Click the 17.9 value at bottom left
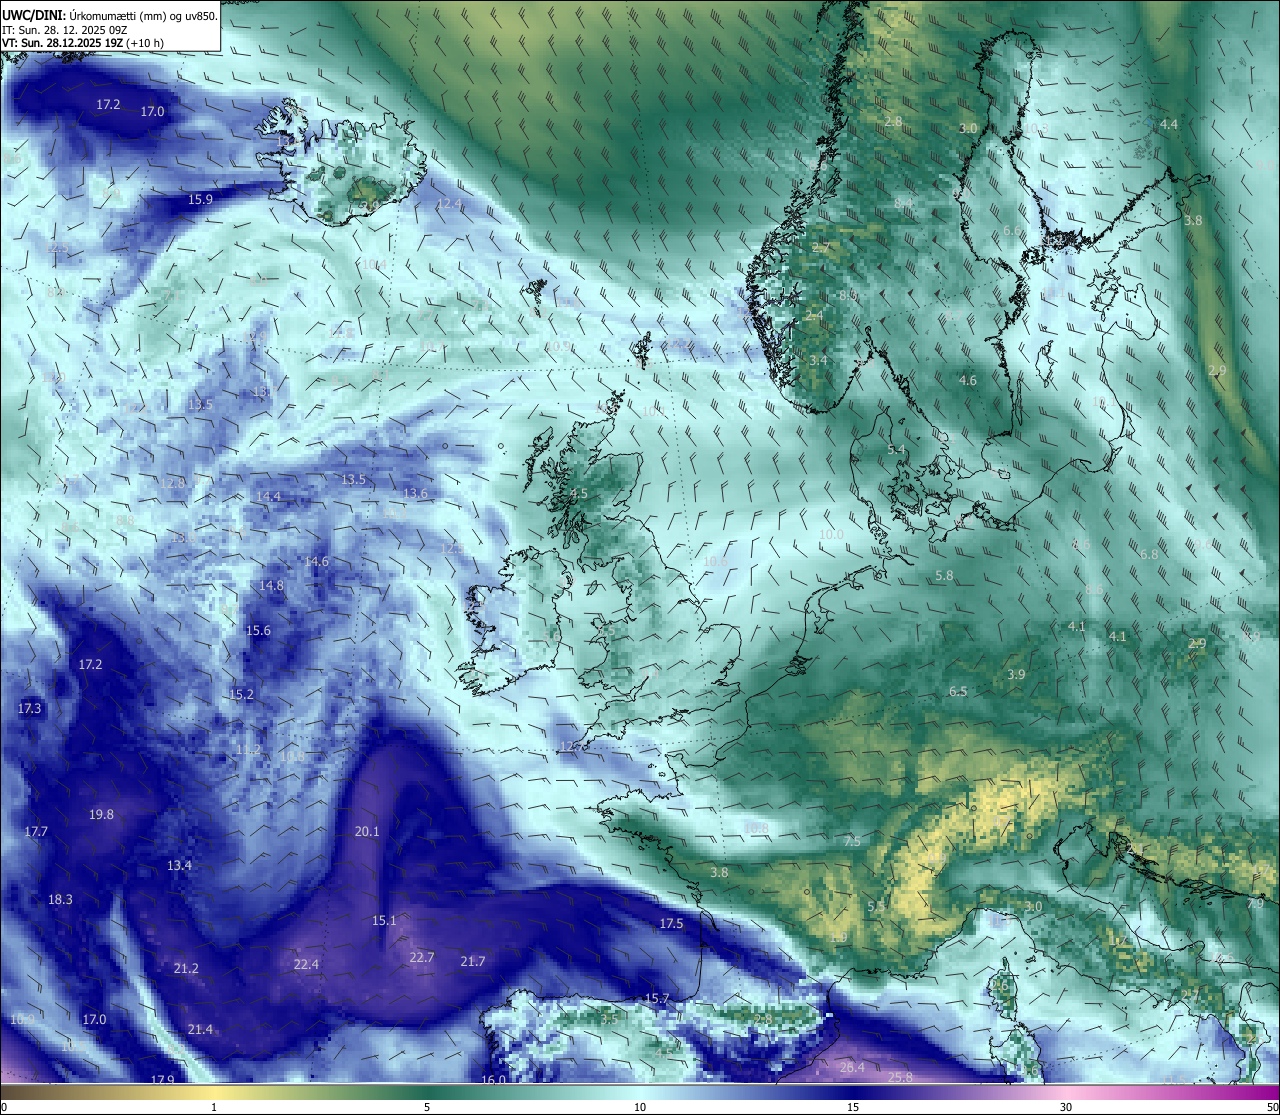 tap(162, 1079)
